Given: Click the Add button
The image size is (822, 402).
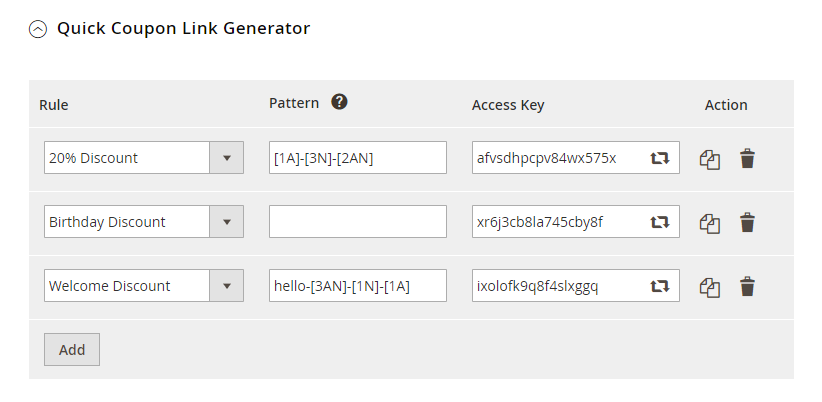Looking at the screenshot, I should [72, 350].
